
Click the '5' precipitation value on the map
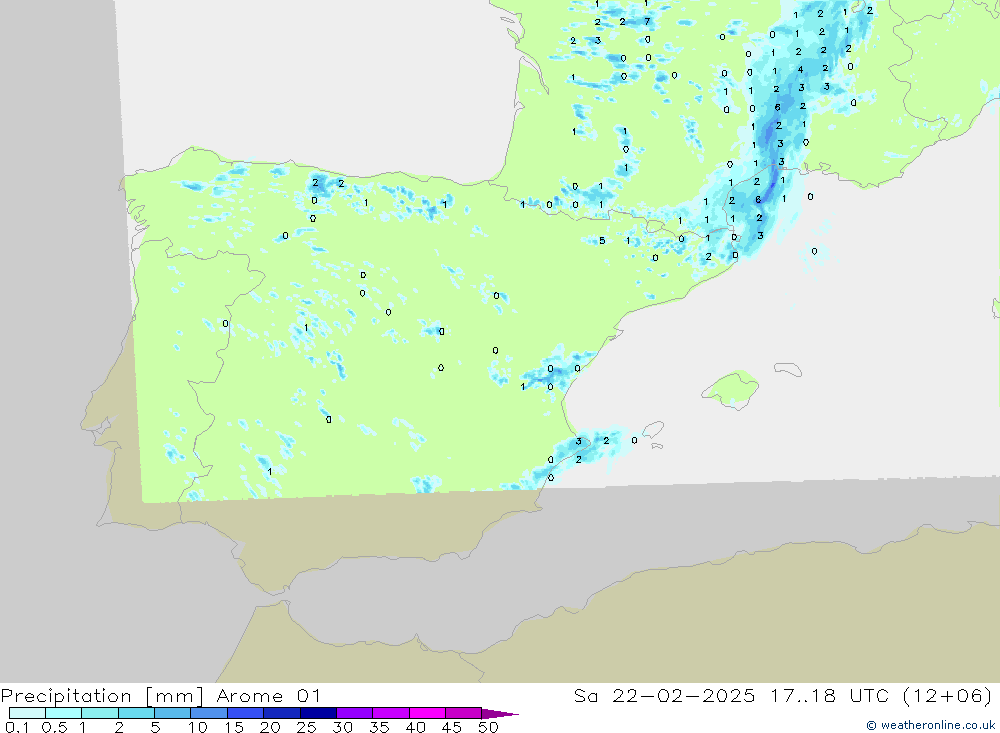[x=602, y=241]
